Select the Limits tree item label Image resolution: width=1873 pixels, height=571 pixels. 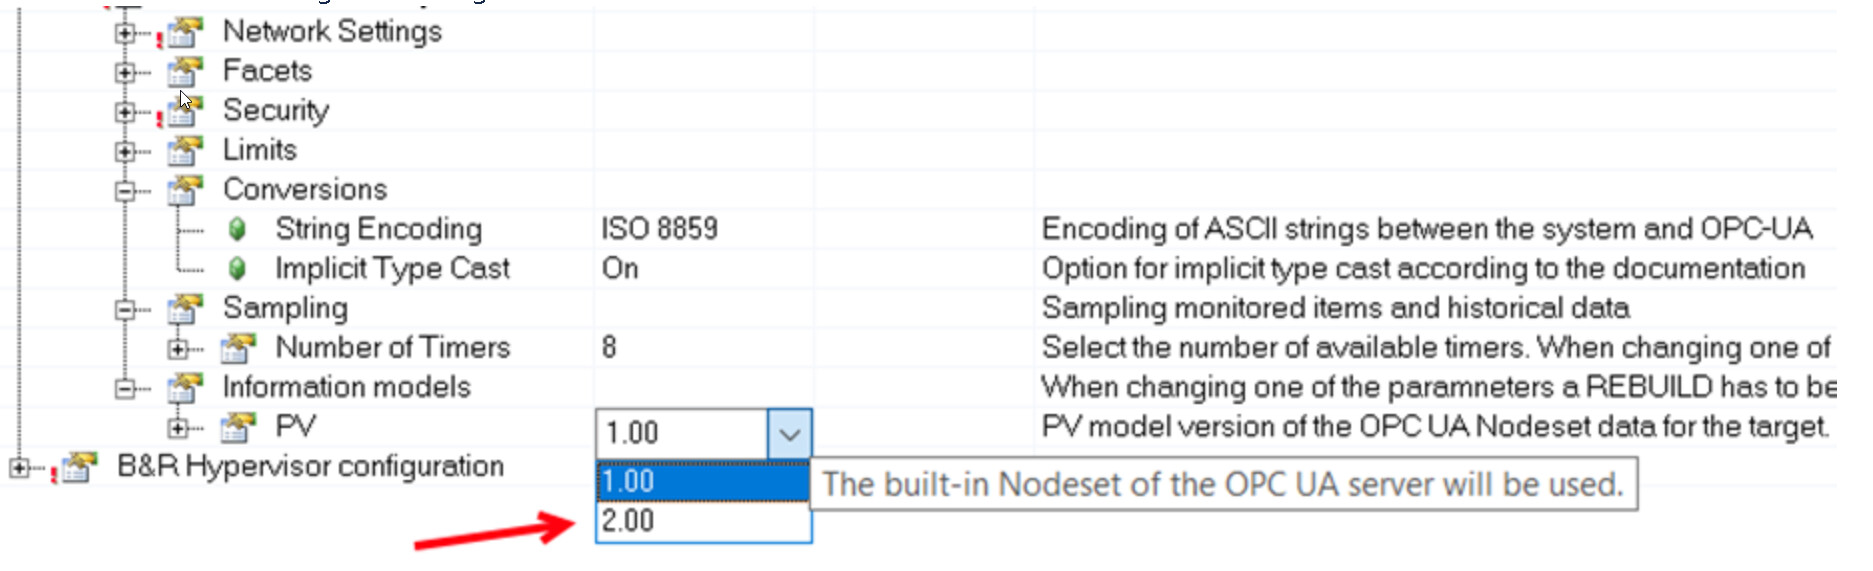pyautogui.click(x=260, y=150)
